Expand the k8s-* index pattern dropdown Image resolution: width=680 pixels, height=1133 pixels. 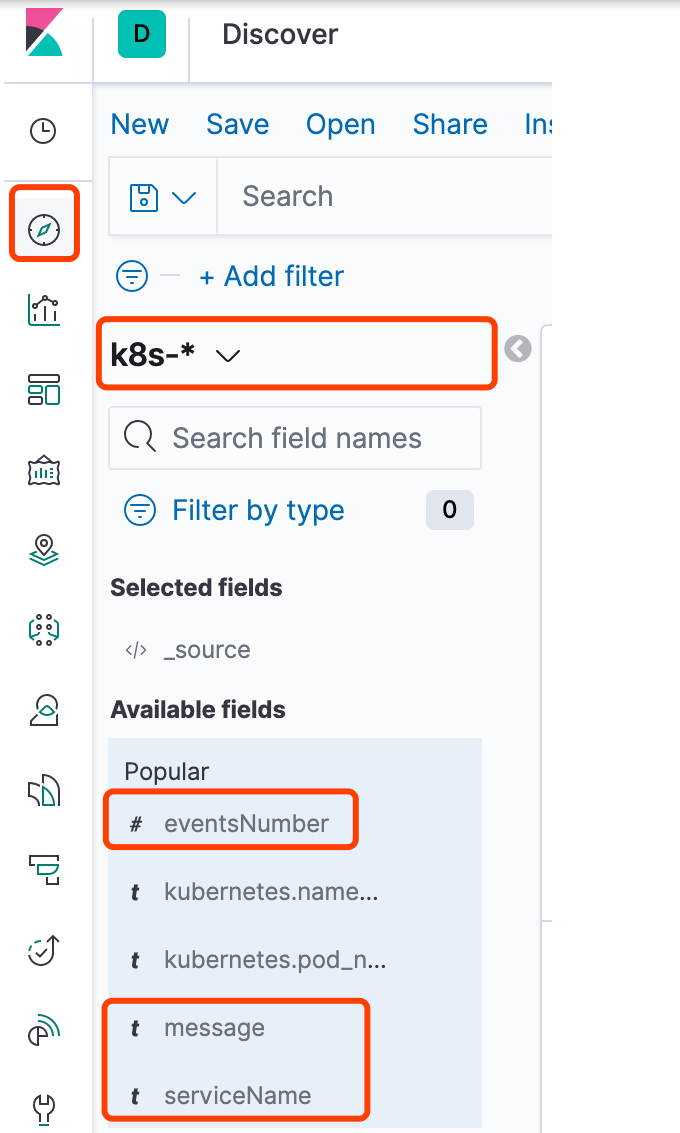(x=175, y=355)
